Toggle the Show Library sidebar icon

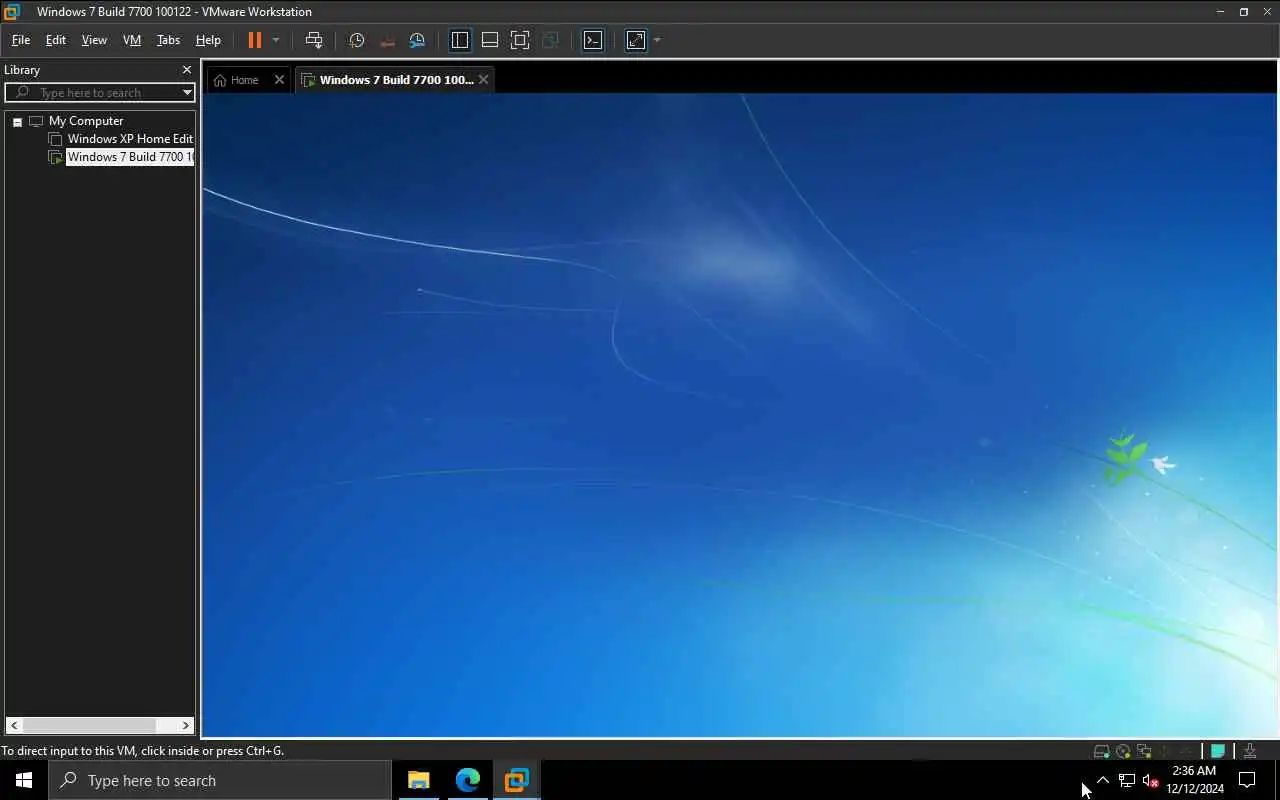tap(460, 40)
